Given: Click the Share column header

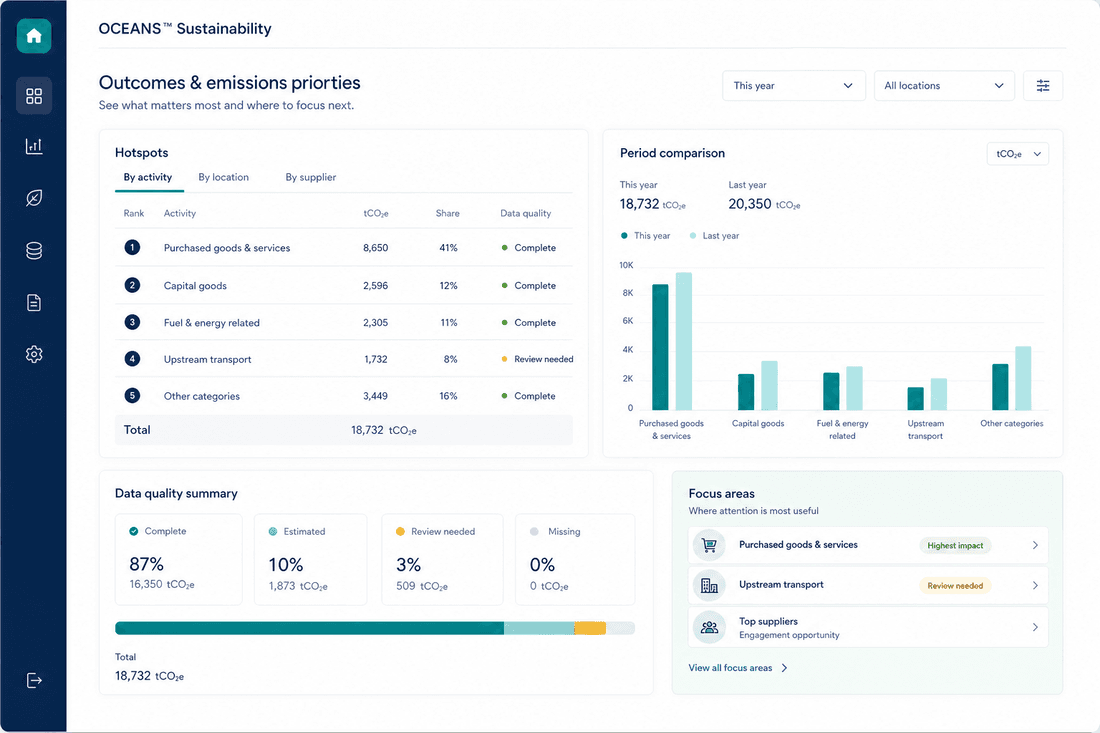Looking at the screenshot, I should [448, 213].
